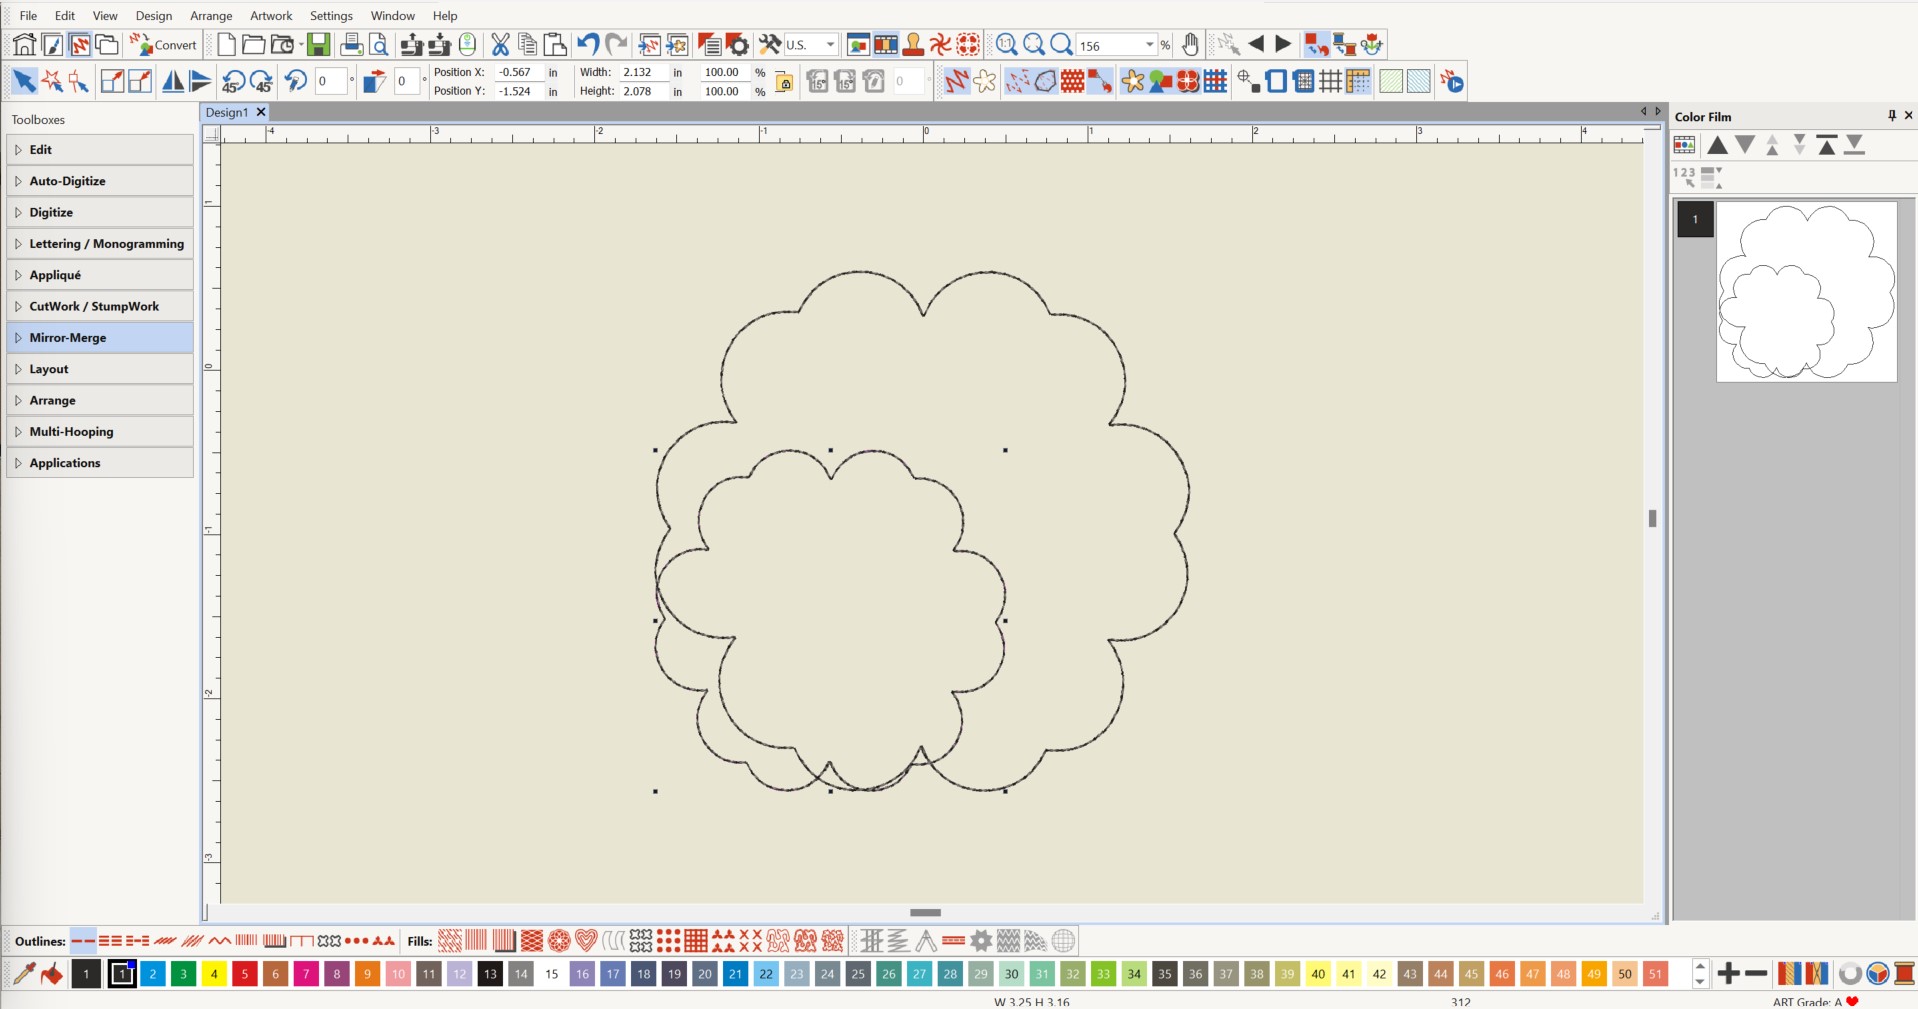The image size is (1918, 1009).
Task: Choose red color swatch 5
Action: [x=245, y=973]
